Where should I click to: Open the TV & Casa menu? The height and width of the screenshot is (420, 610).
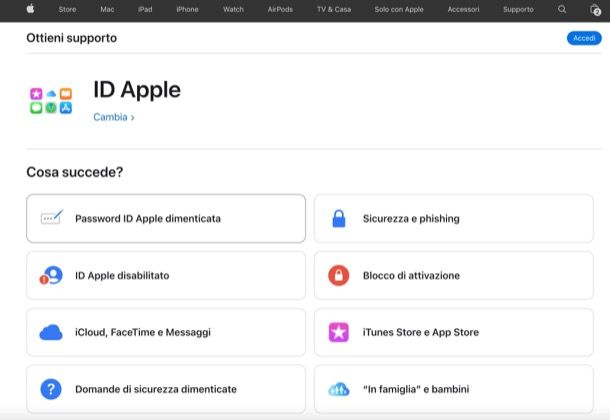point(334,9)
